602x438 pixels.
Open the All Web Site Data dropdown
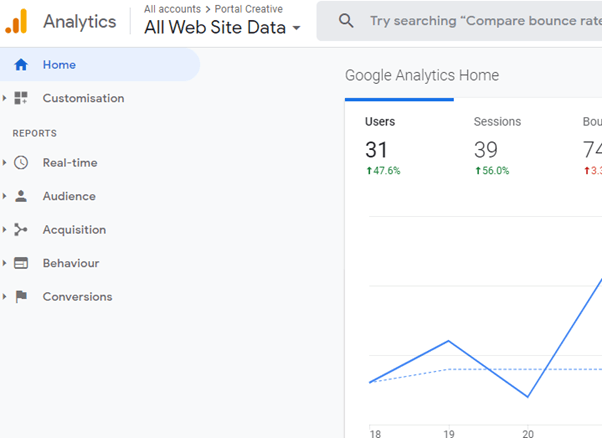pos(222,27)
